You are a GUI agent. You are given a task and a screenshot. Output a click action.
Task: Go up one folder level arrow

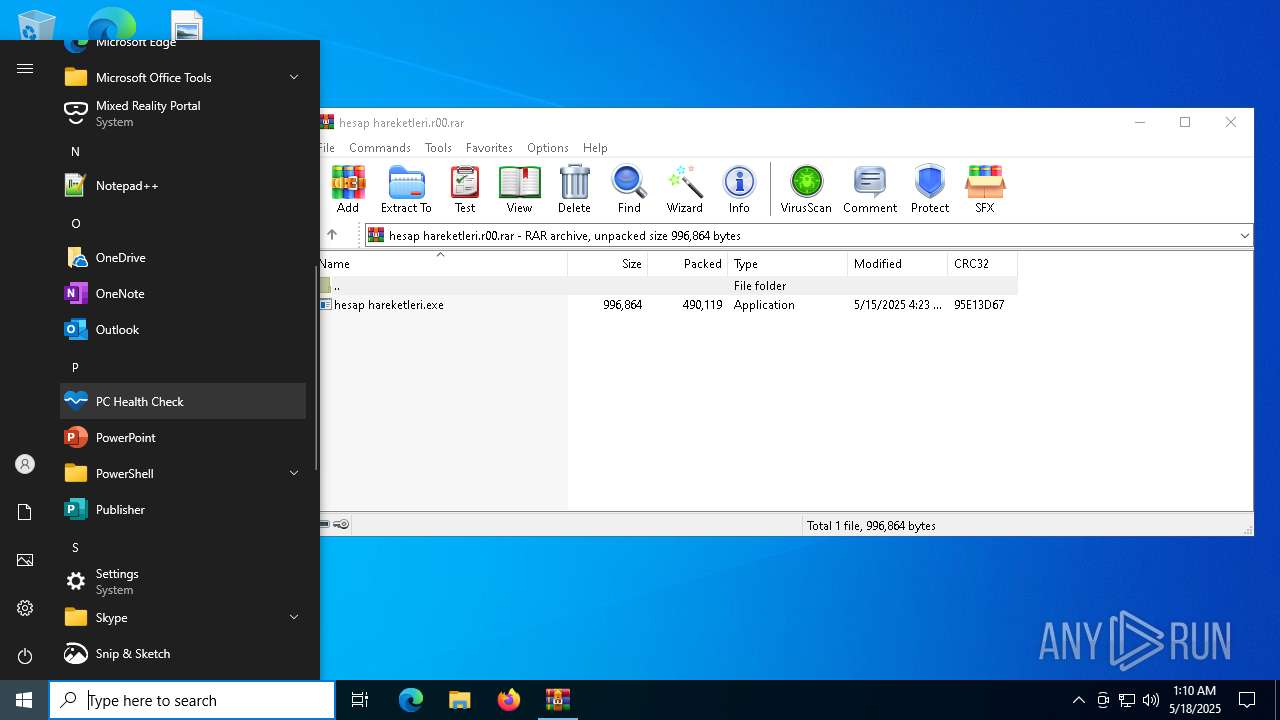point(332,235)
